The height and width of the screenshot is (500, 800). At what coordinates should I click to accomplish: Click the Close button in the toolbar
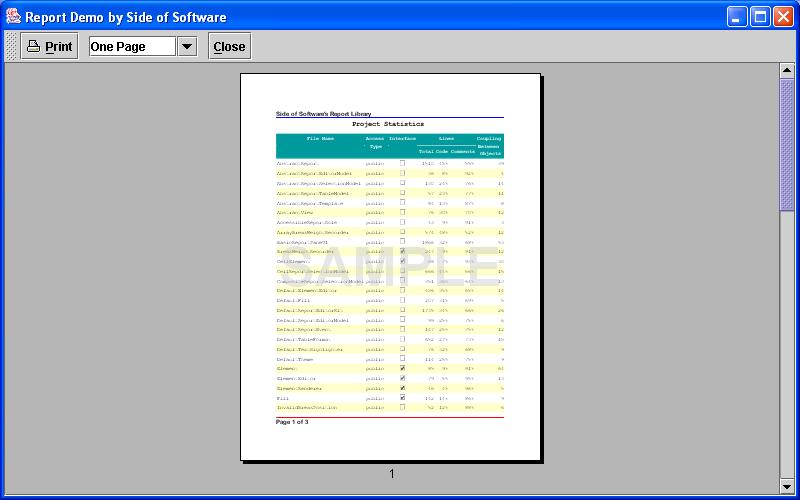click(230, 46)
